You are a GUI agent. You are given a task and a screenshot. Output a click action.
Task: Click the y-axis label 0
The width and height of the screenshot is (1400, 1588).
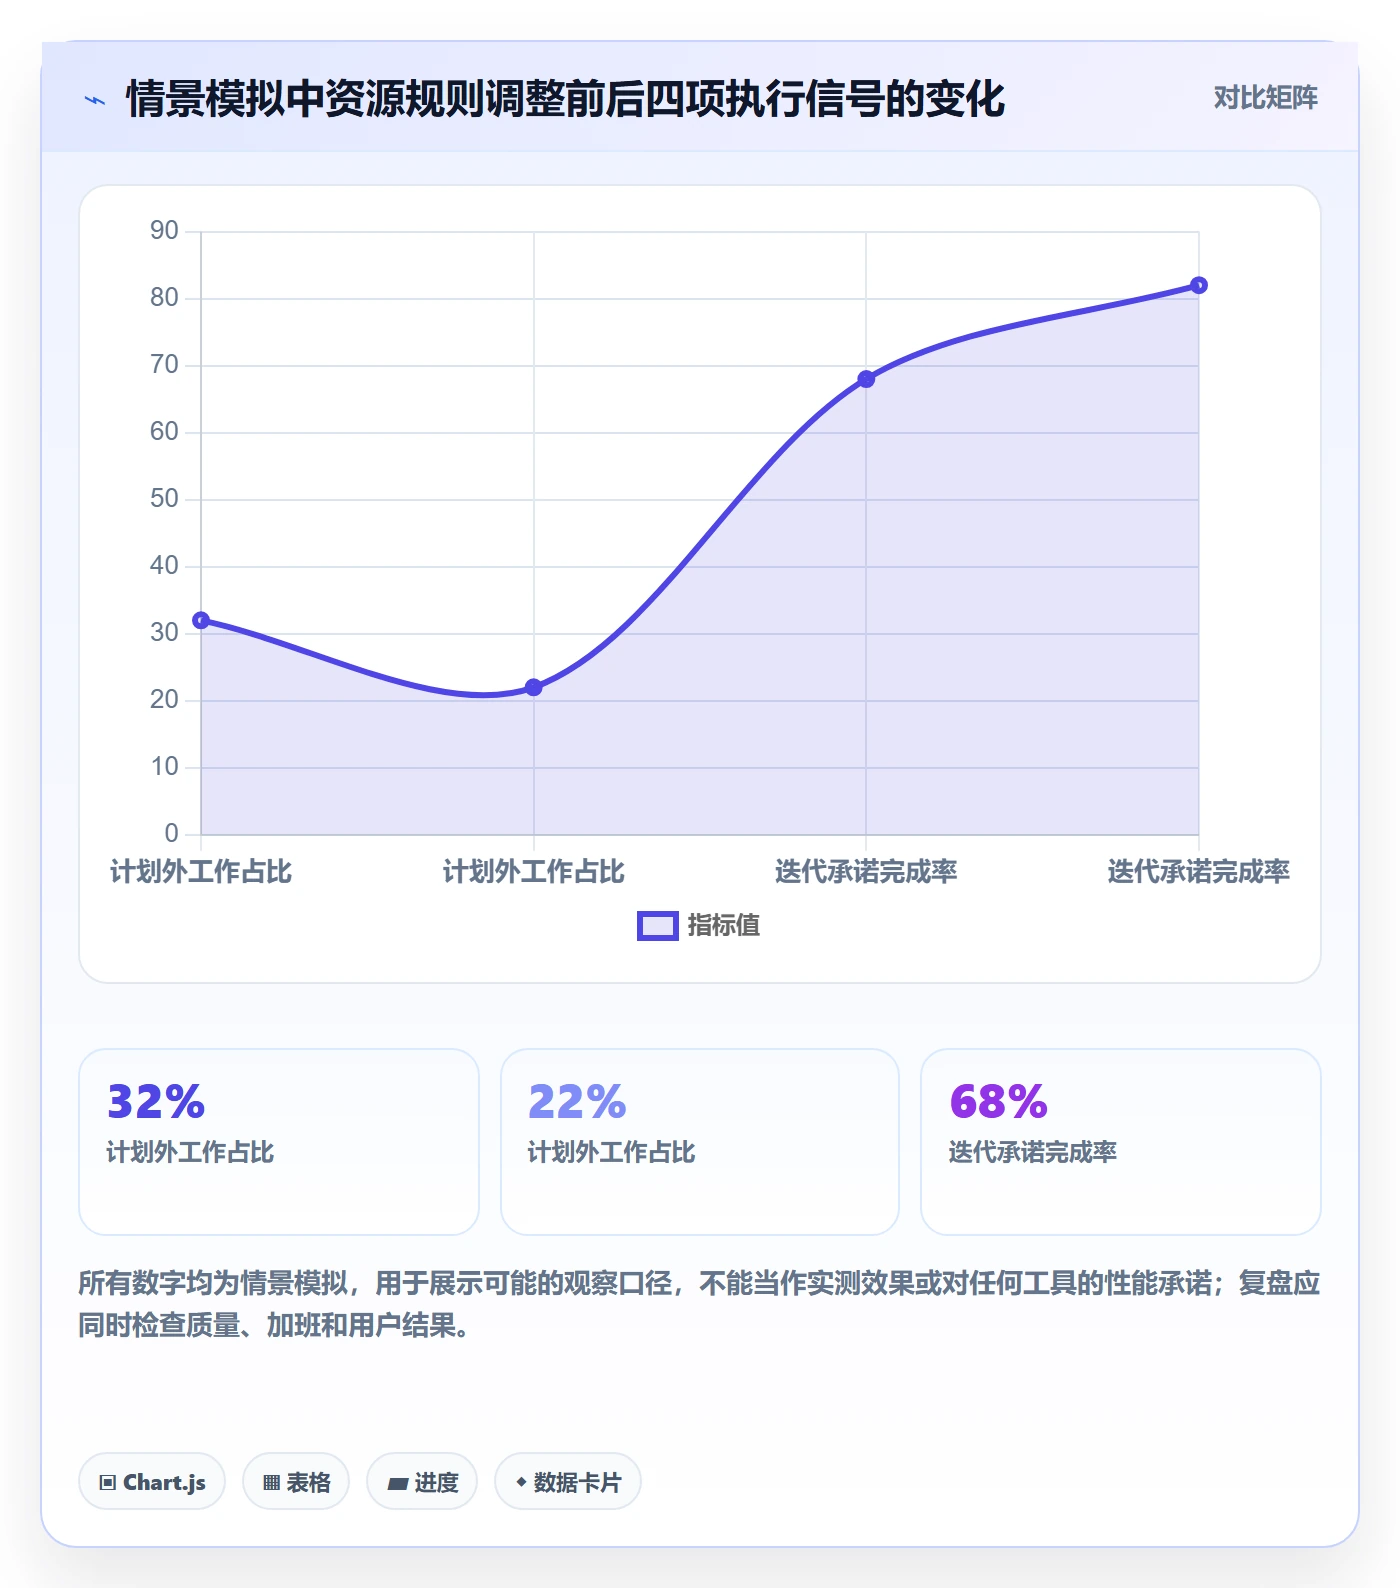click(172, 833)
